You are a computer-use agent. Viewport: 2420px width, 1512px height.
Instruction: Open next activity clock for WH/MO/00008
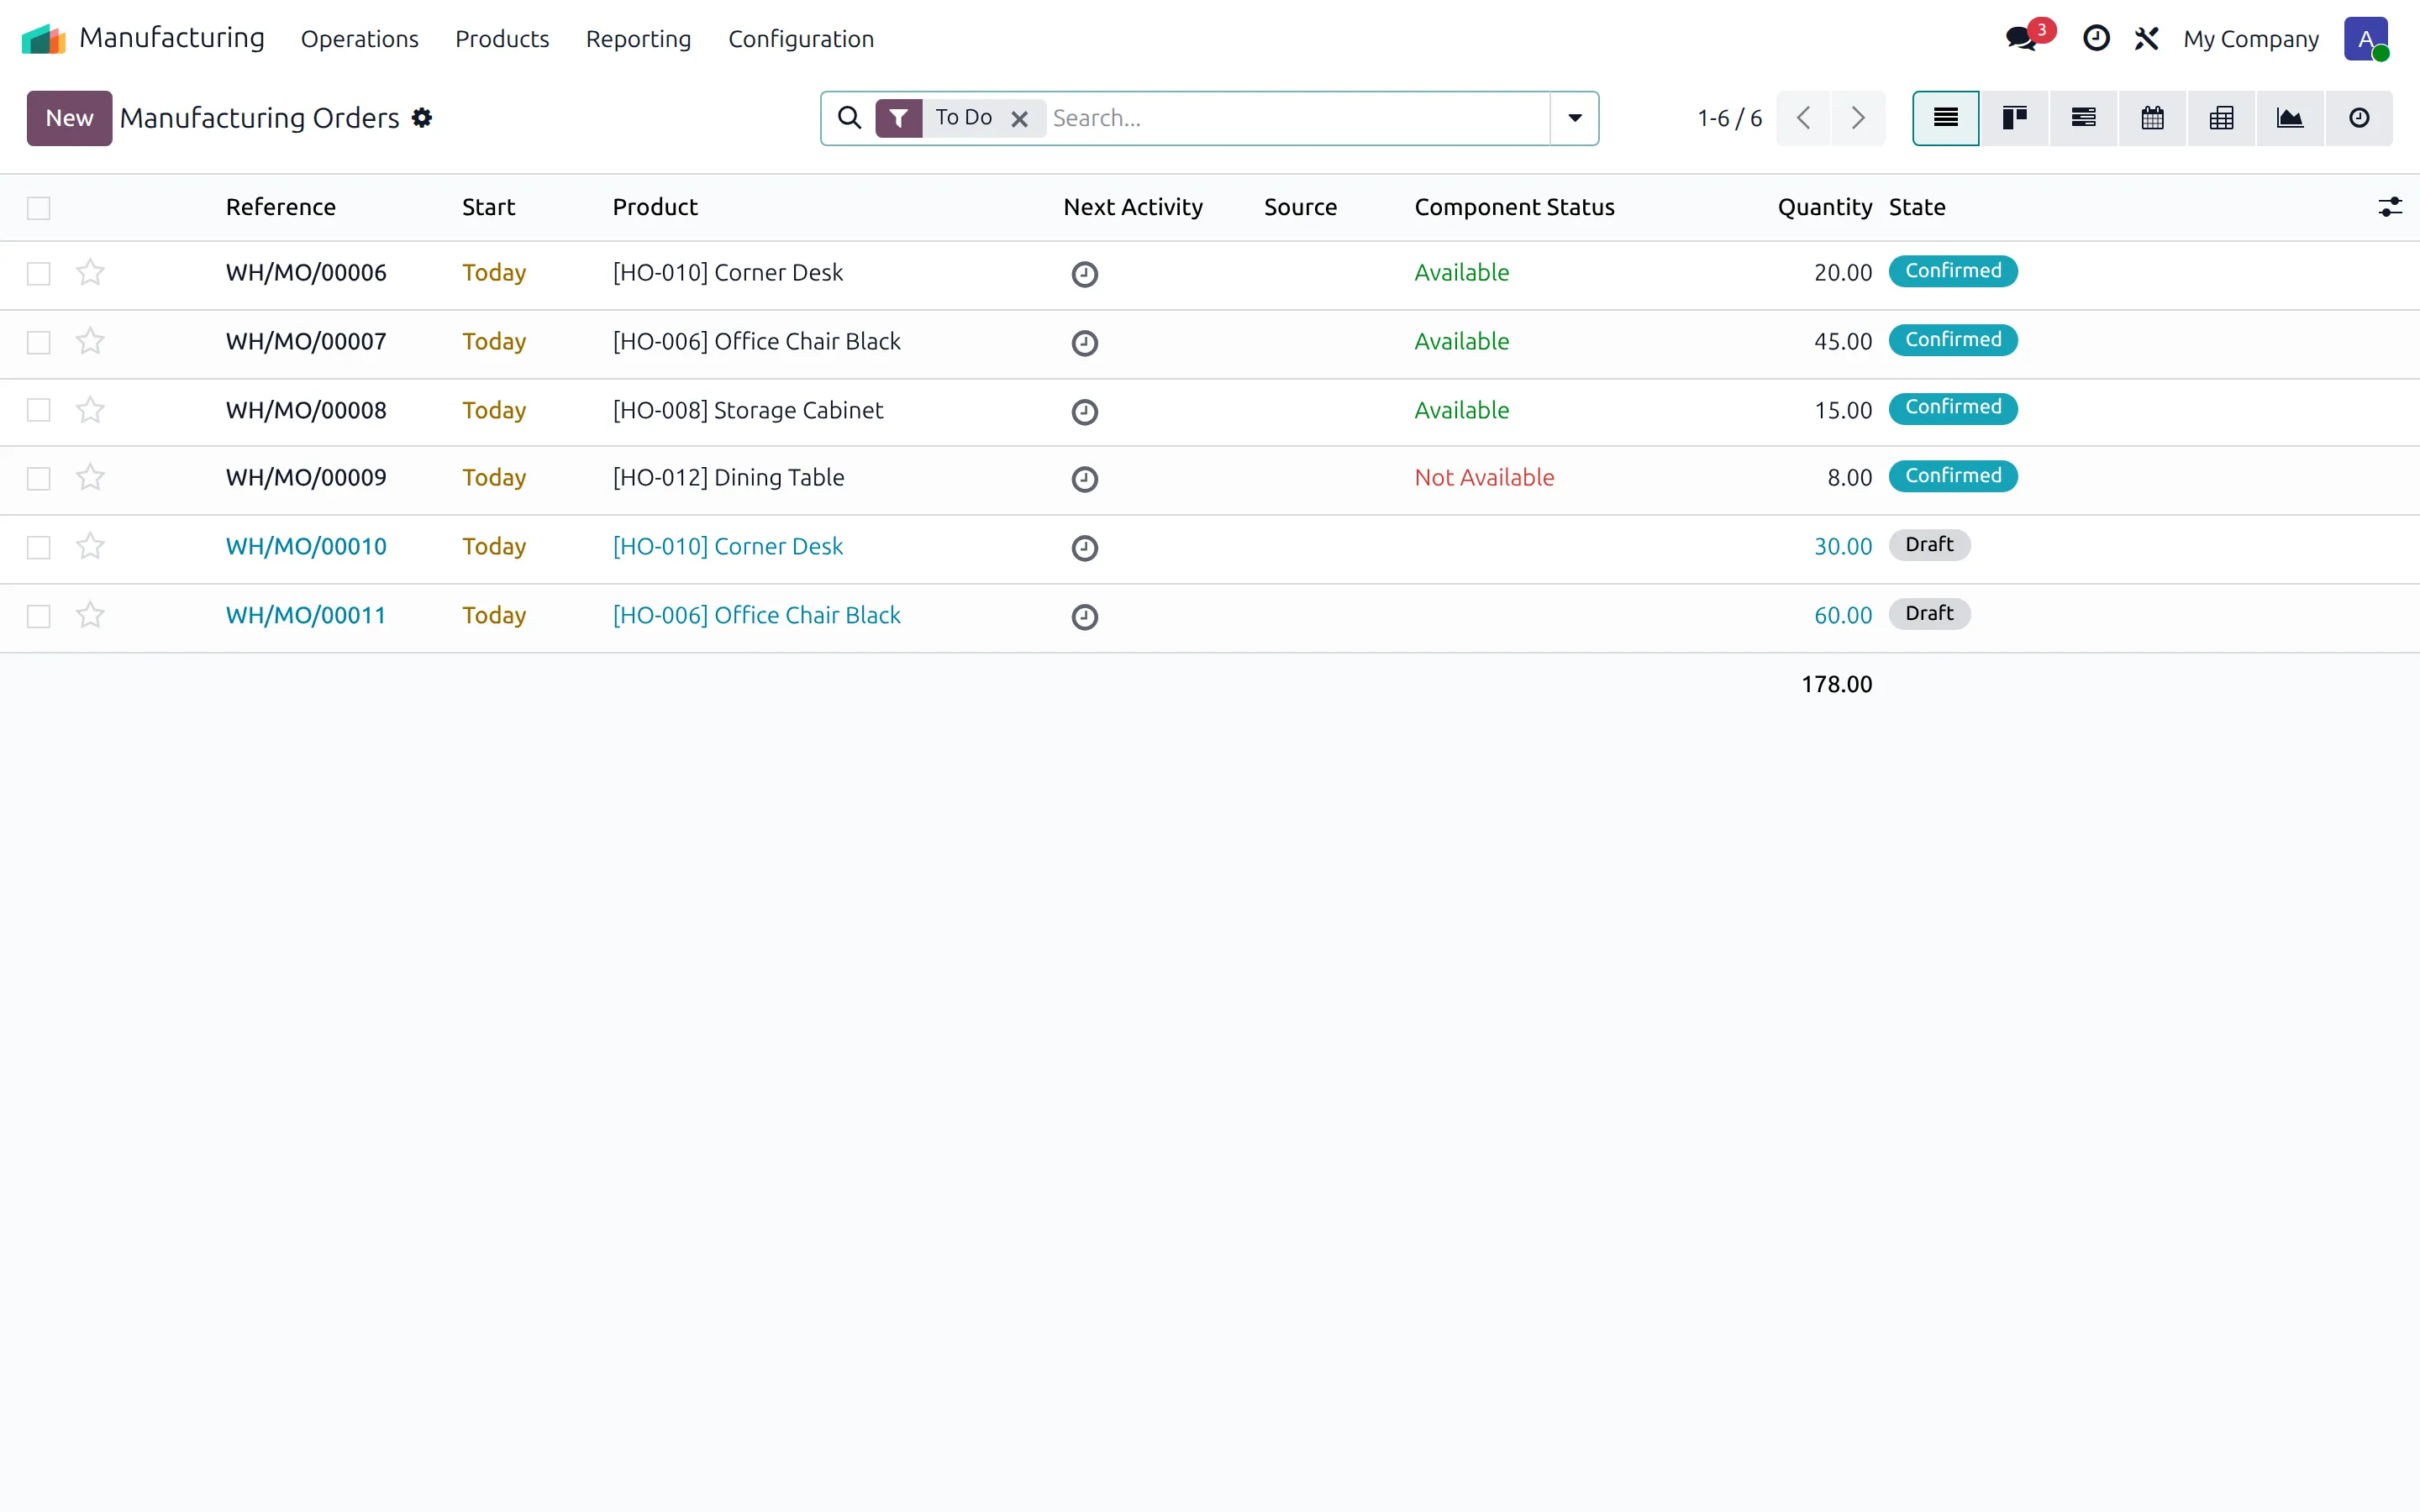1085,412
